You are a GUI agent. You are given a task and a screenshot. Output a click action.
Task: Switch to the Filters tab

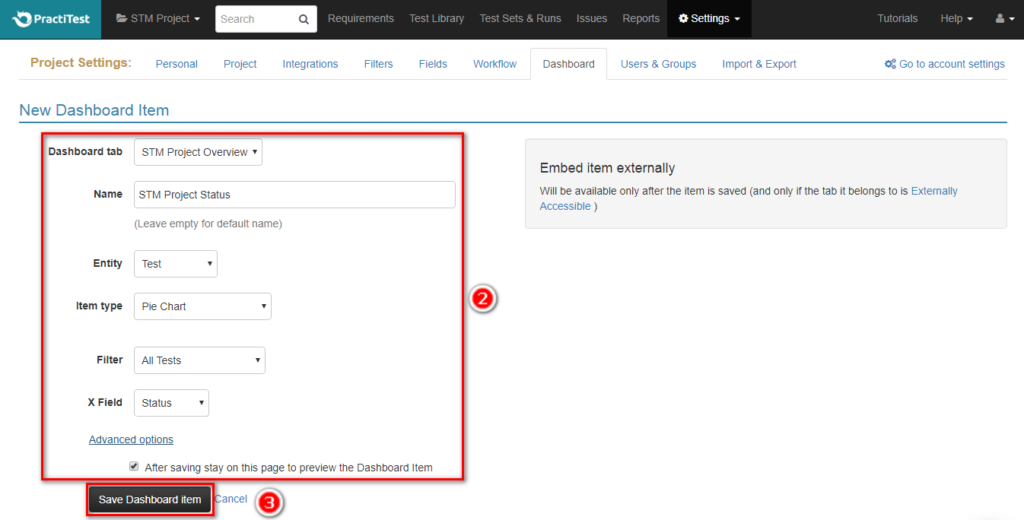pos(378,64)
